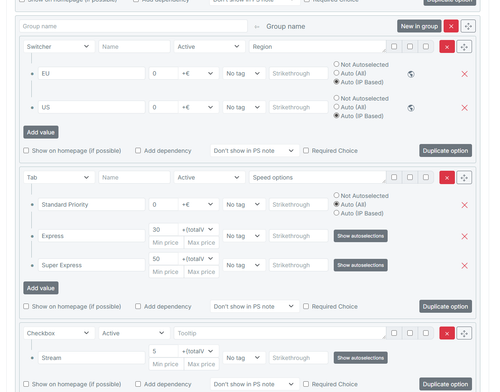Remove the US value

pos(464,108)
